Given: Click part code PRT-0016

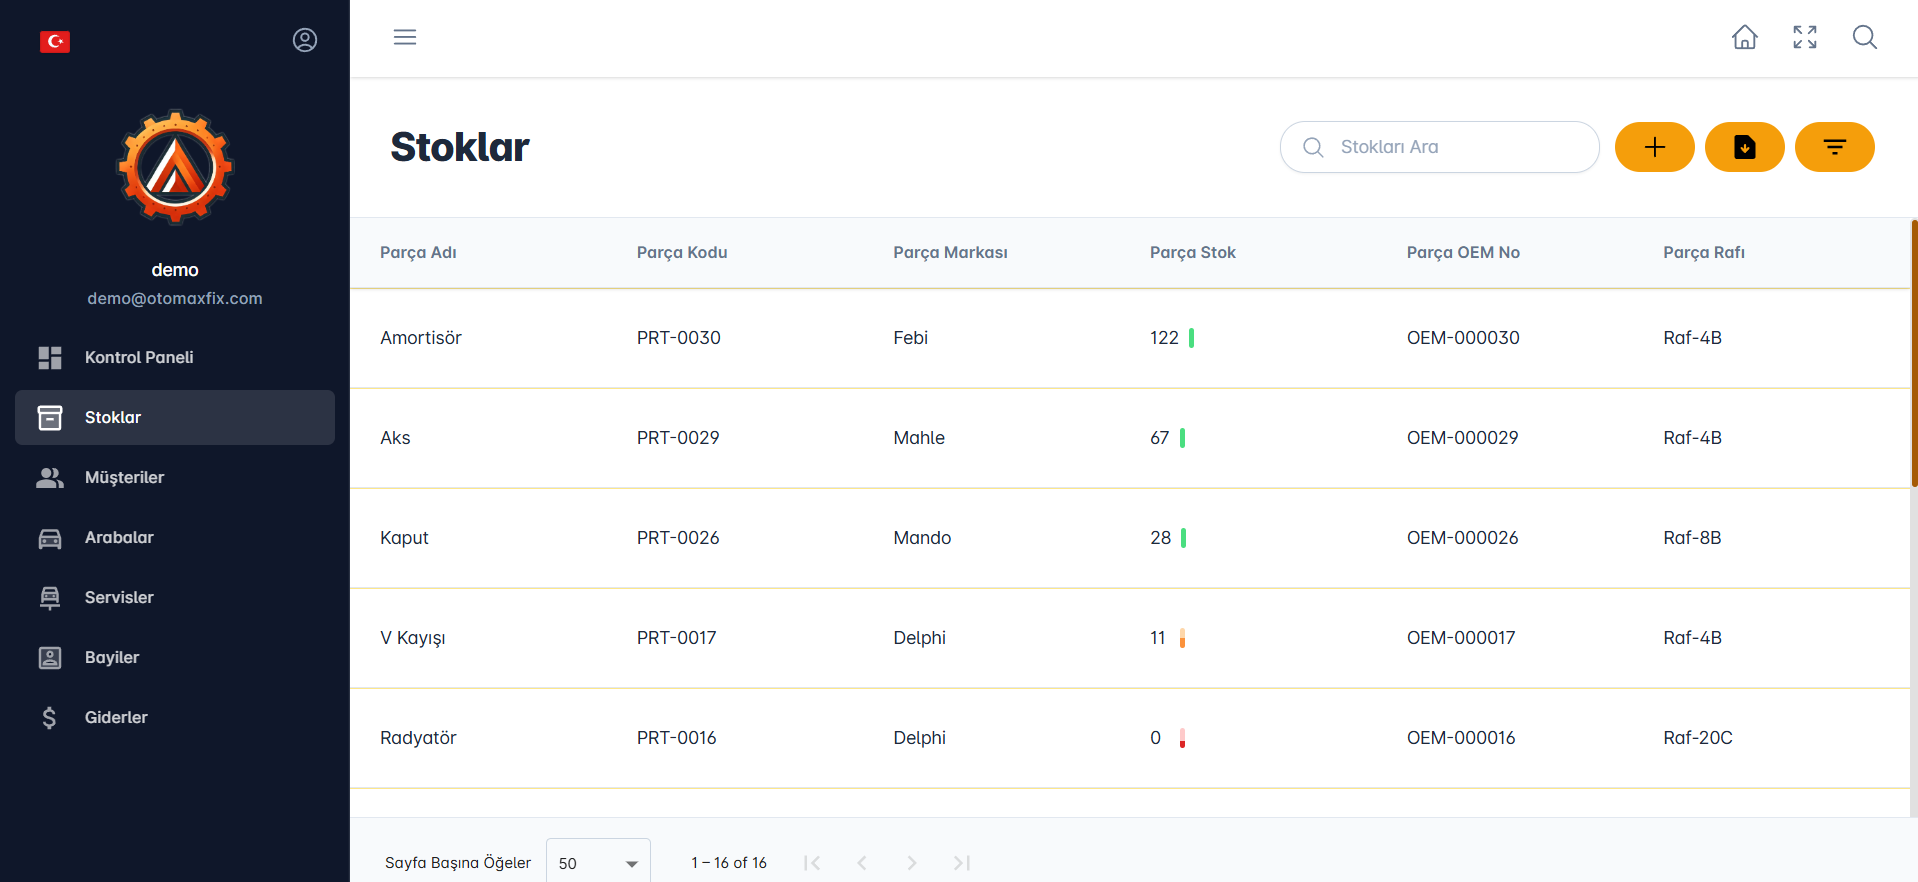Looking at the screenshot, I should point(677,738).
